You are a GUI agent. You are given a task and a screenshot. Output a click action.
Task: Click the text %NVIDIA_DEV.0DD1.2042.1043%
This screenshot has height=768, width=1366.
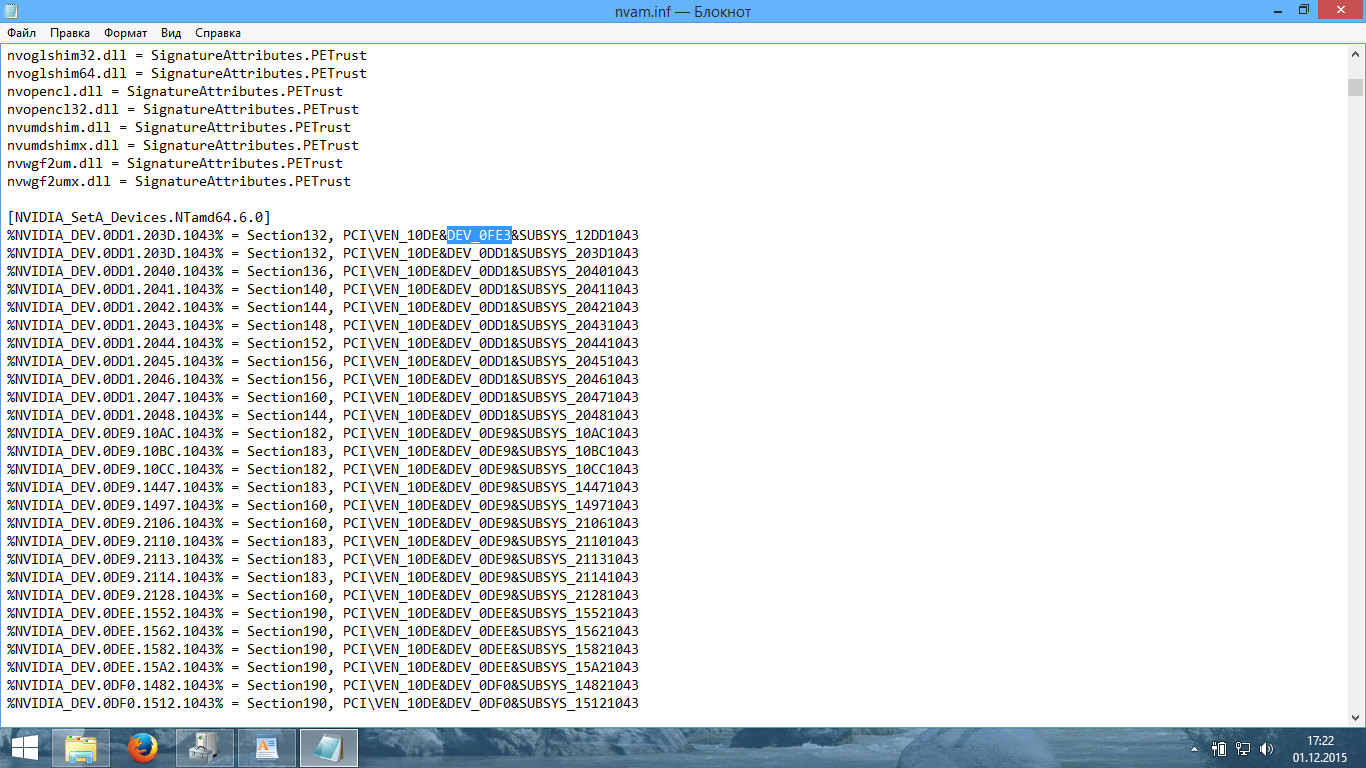pyautogui.click(x=115, y=307)
